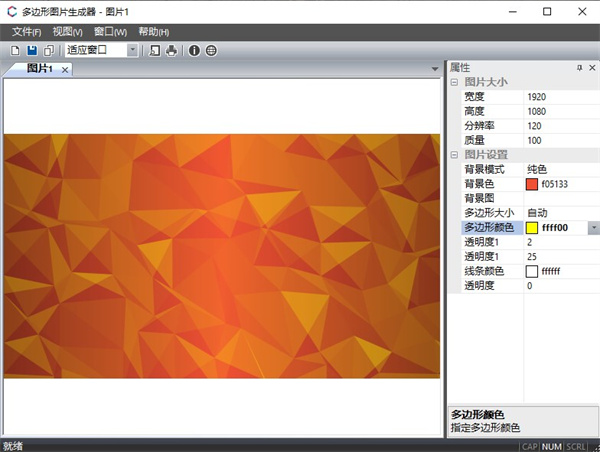Switch to the 图片1 tab
600x452 pixels.
coord(40,69)
